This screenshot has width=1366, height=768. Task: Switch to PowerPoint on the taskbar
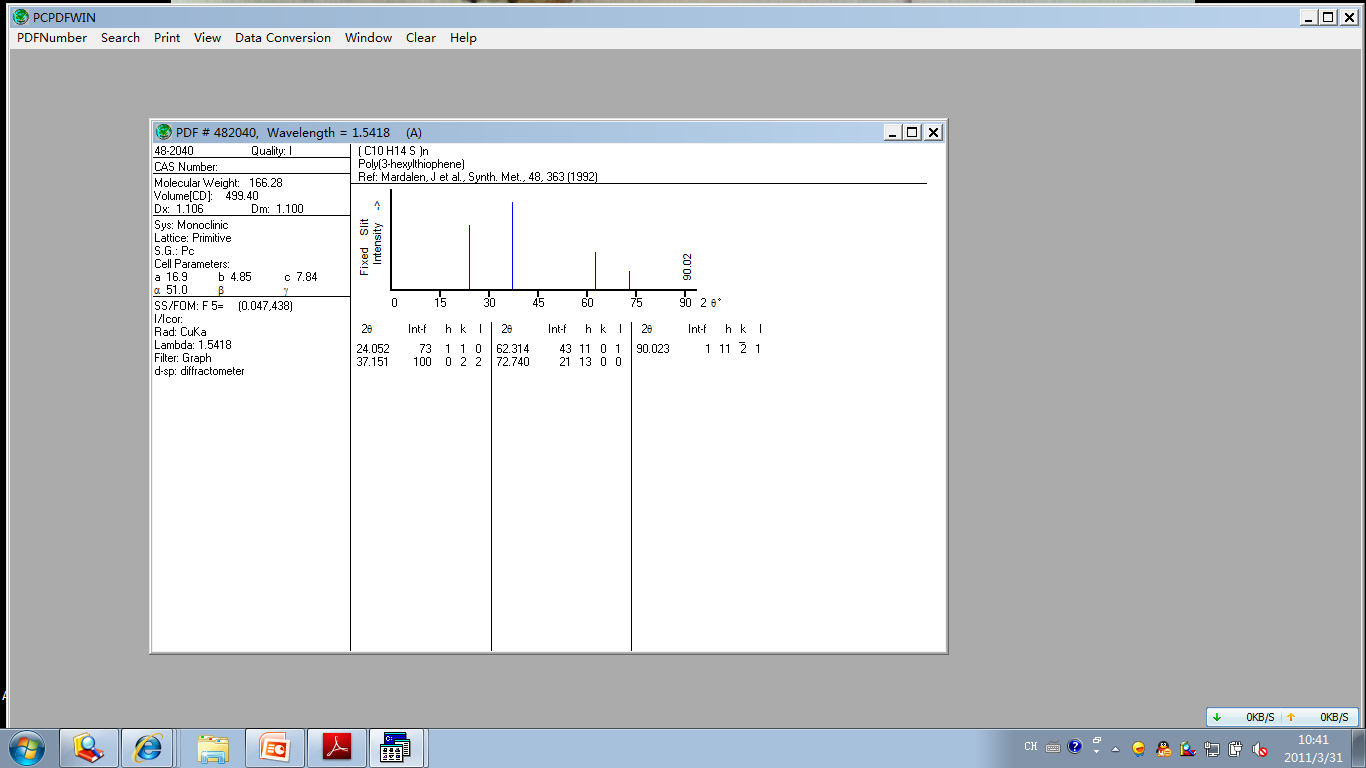[274, 747]
